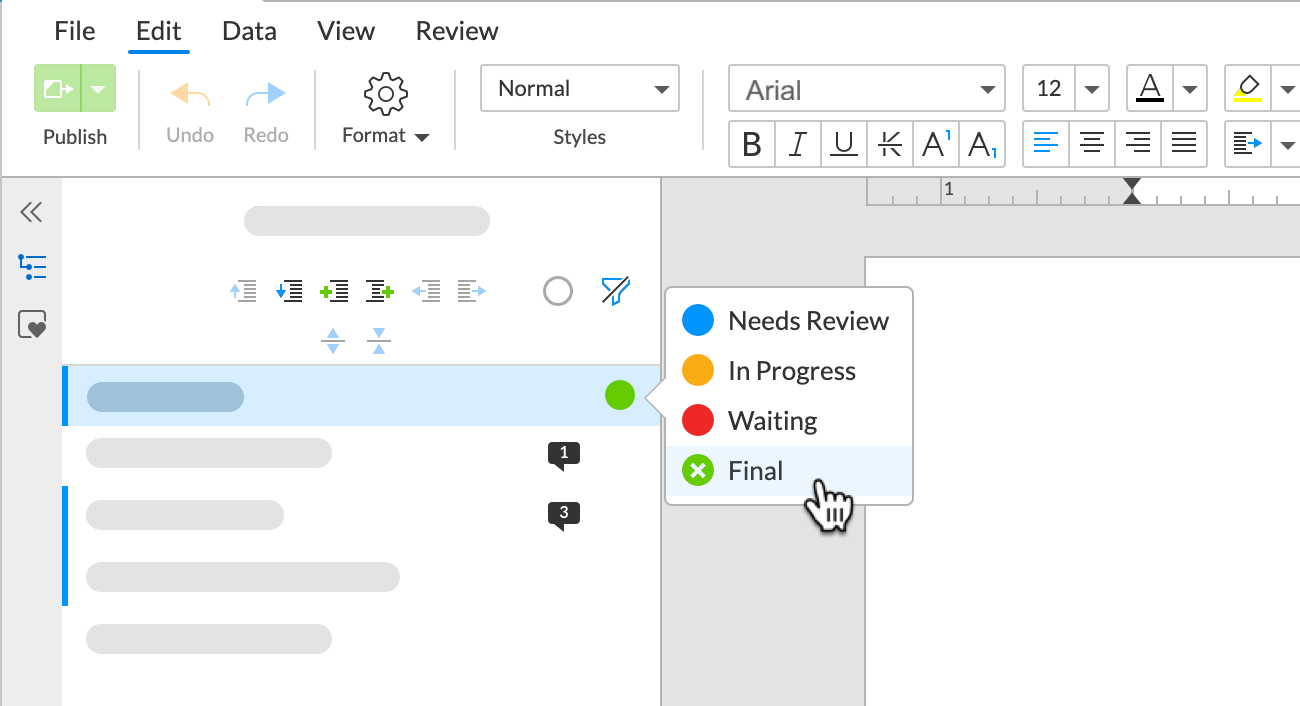Click the strikethrough formatting icon
The width and height of the screenshot is (1300, 706).
click(889, 145)
